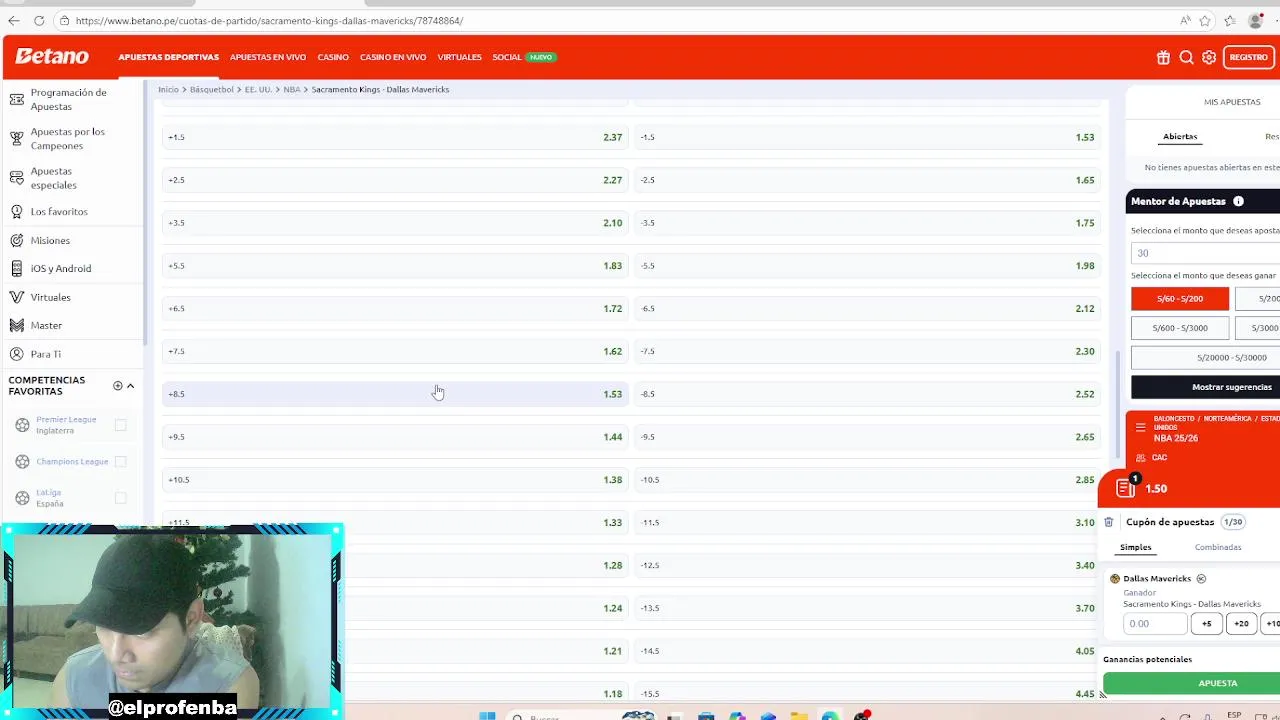Click the NBA breadcrumb link
Image resolution: width=1280 pixels, height=720 pixels.
[x=291, y=89]
